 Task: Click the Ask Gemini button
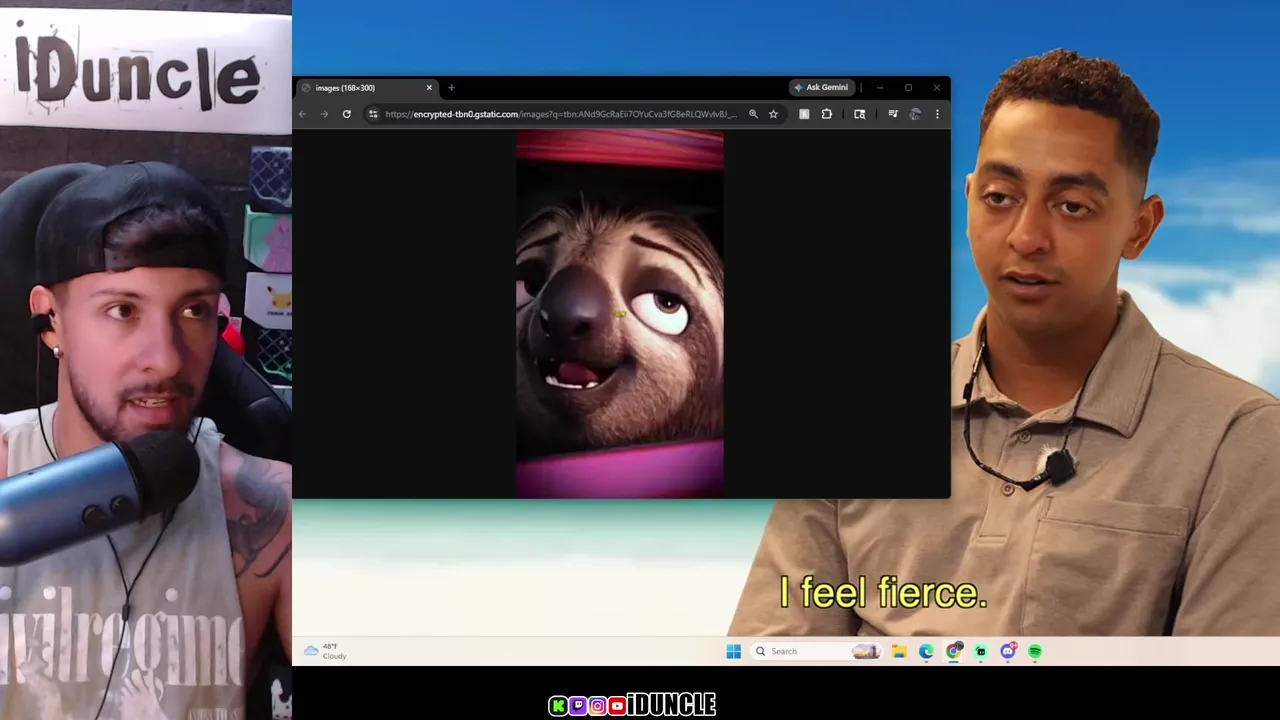click(x=822, y=87)
